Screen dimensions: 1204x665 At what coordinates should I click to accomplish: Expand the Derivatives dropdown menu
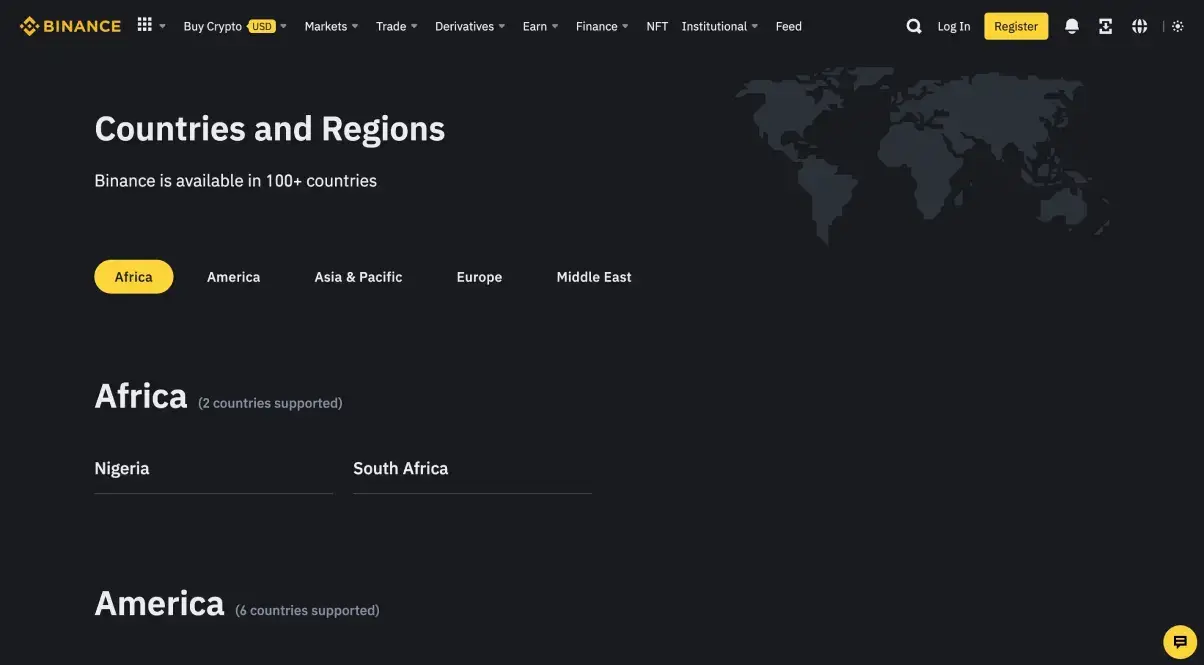point(470,27)
